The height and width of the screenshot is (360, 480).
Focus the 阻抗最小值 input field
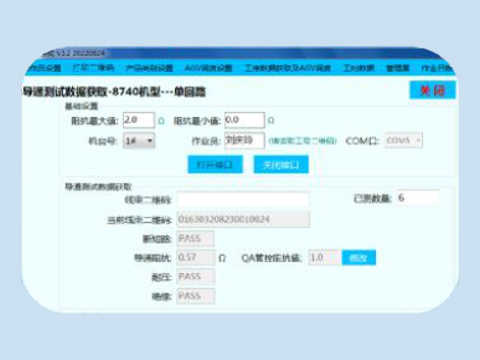click(x=245, y=120)
